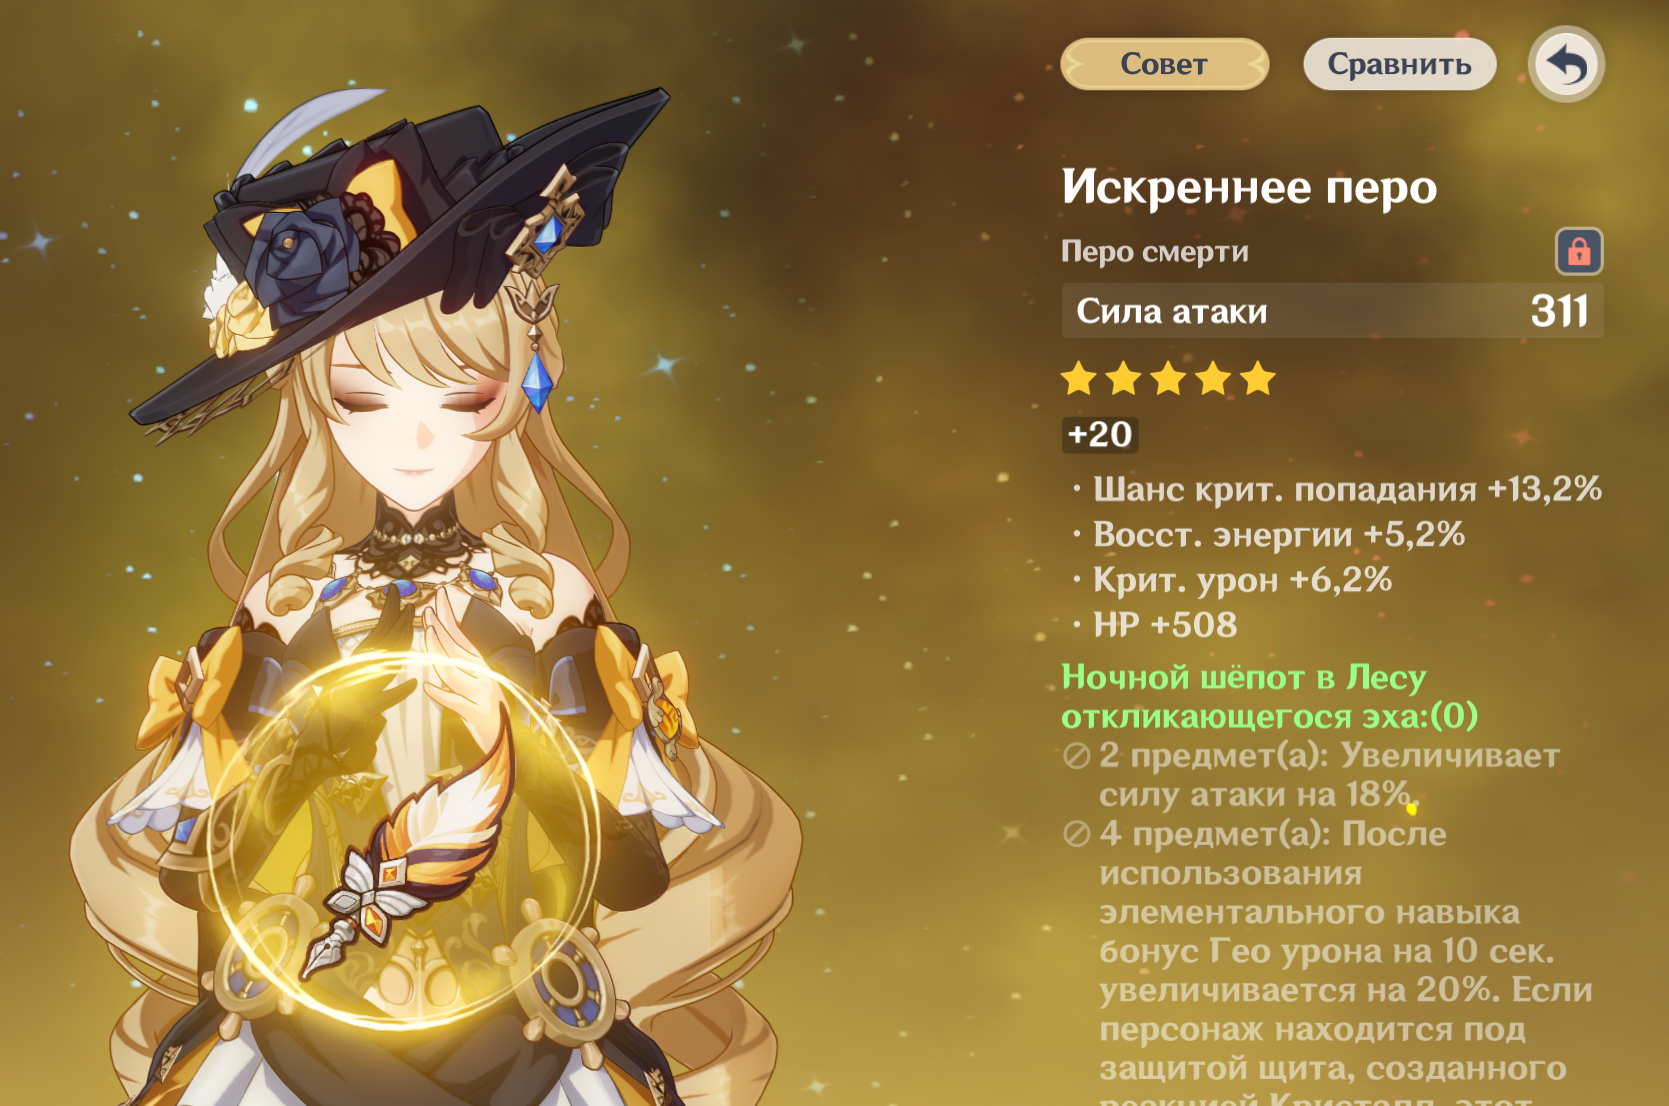Click the +20 level badge
The image size is (1669, 1106).
[x=1100, y=434]
